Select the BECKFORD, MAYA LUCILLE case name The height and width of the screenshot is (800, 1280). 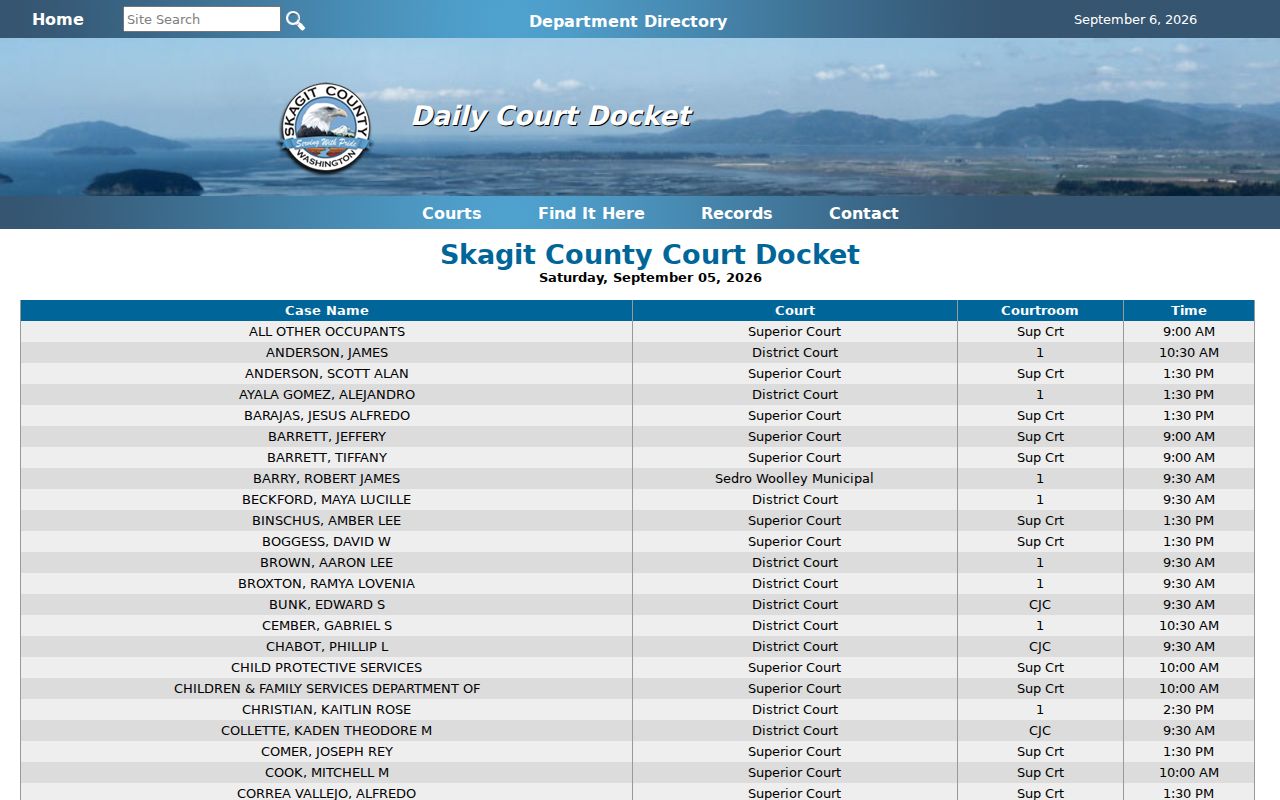pos(327,499)
